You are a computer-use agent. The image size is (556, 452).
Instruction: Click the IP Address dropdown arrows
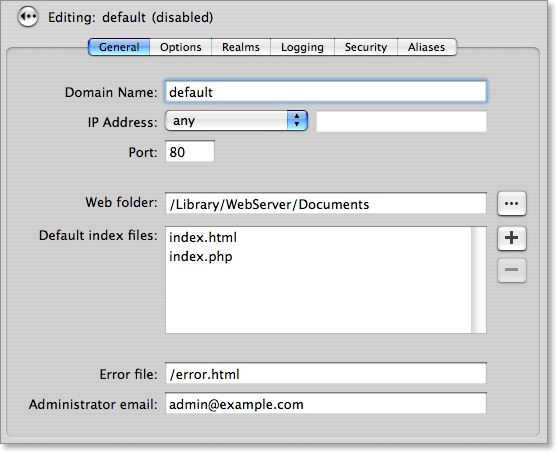coord(297,121)
